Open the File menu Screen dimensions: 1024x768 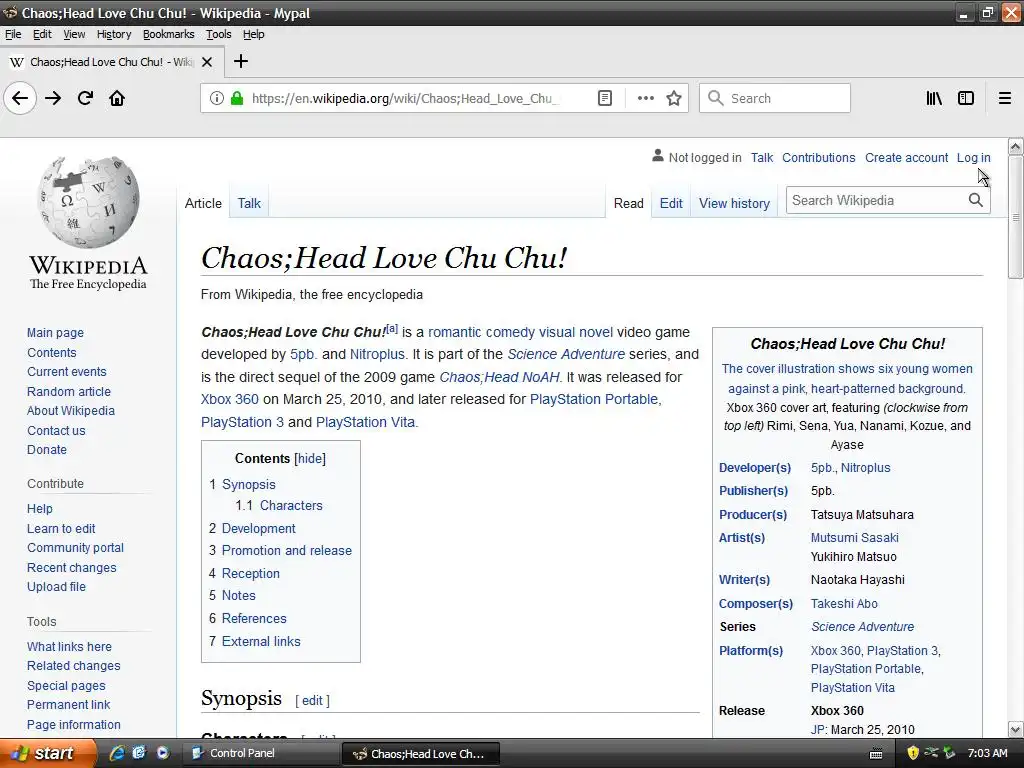[13, 35]
